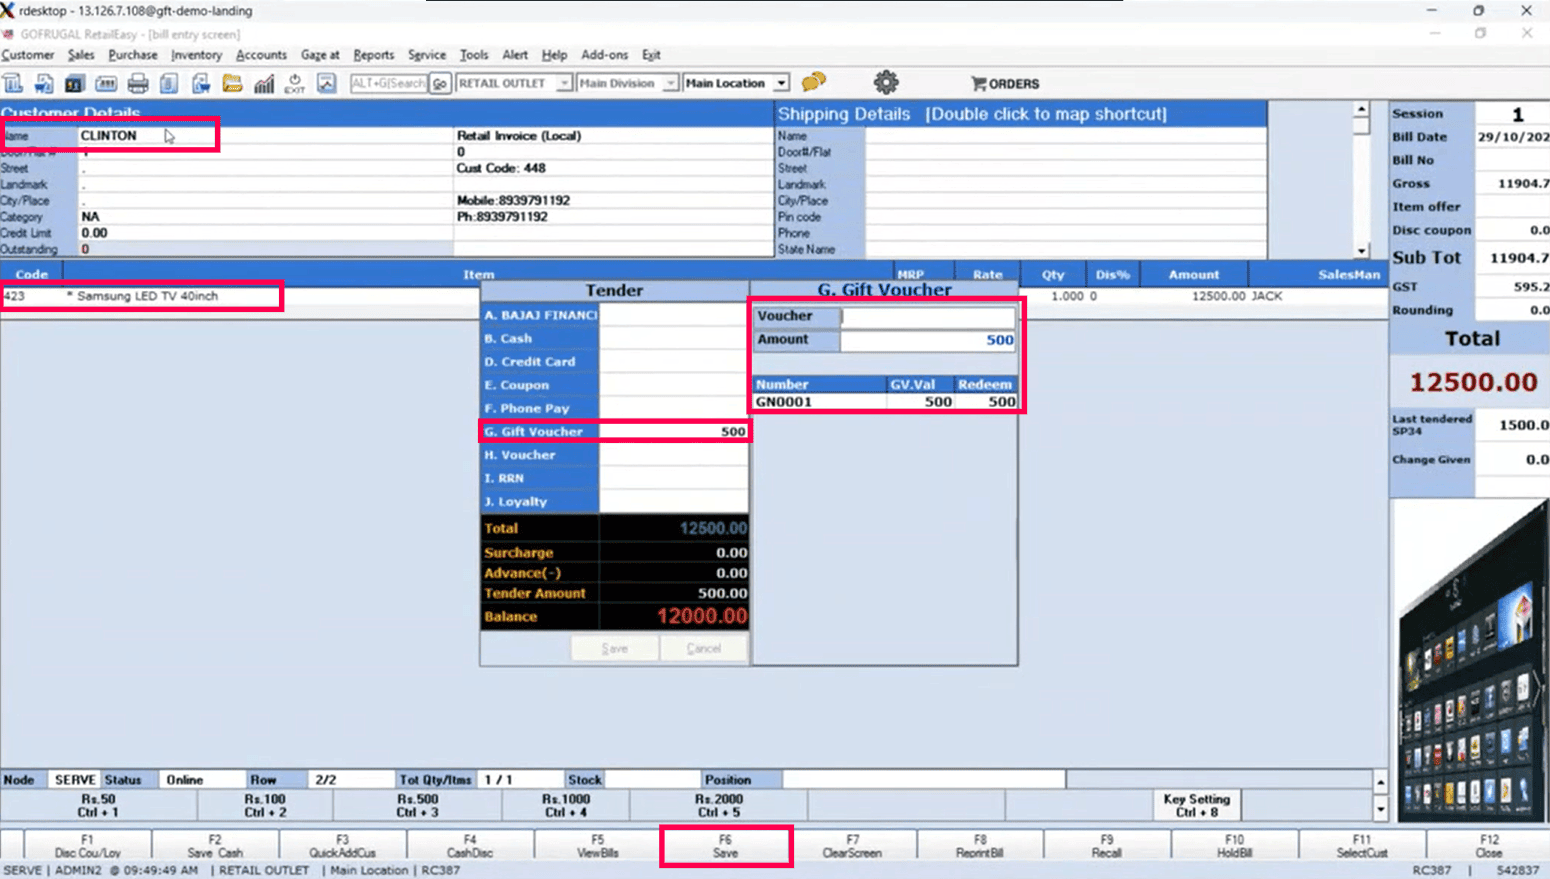Click the Rs.500 quick cash button

pyautogui.click(x=417, y=806)
